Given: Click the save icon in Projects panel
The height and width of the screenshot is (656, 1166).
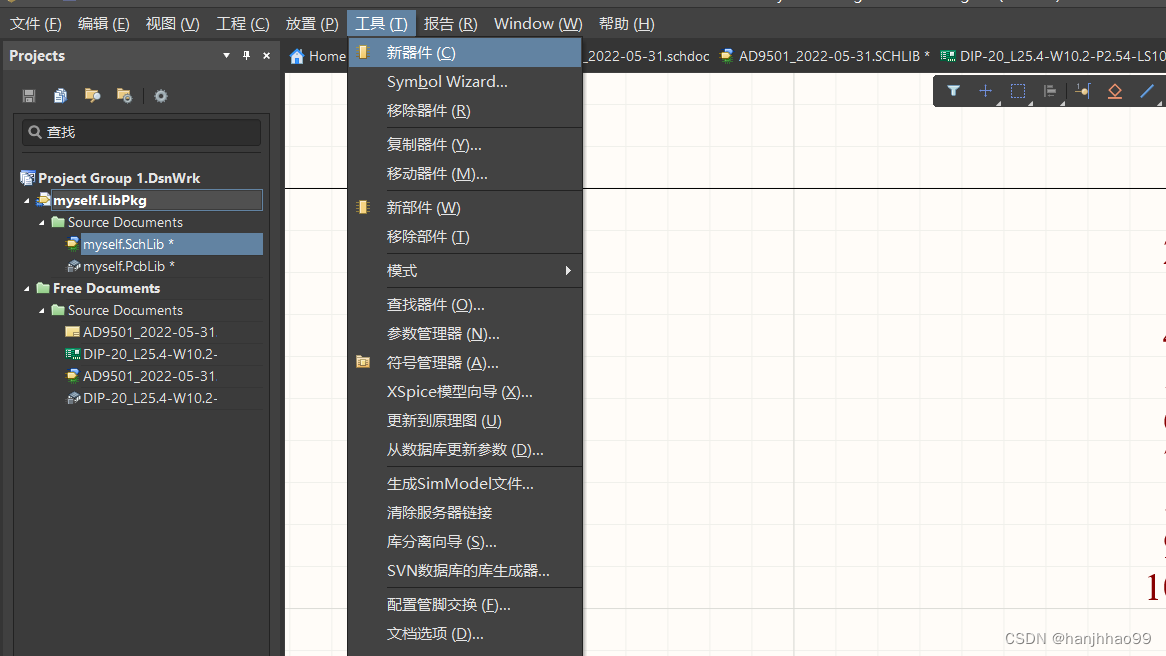Looking at the screenshot, I should point(29,96).
